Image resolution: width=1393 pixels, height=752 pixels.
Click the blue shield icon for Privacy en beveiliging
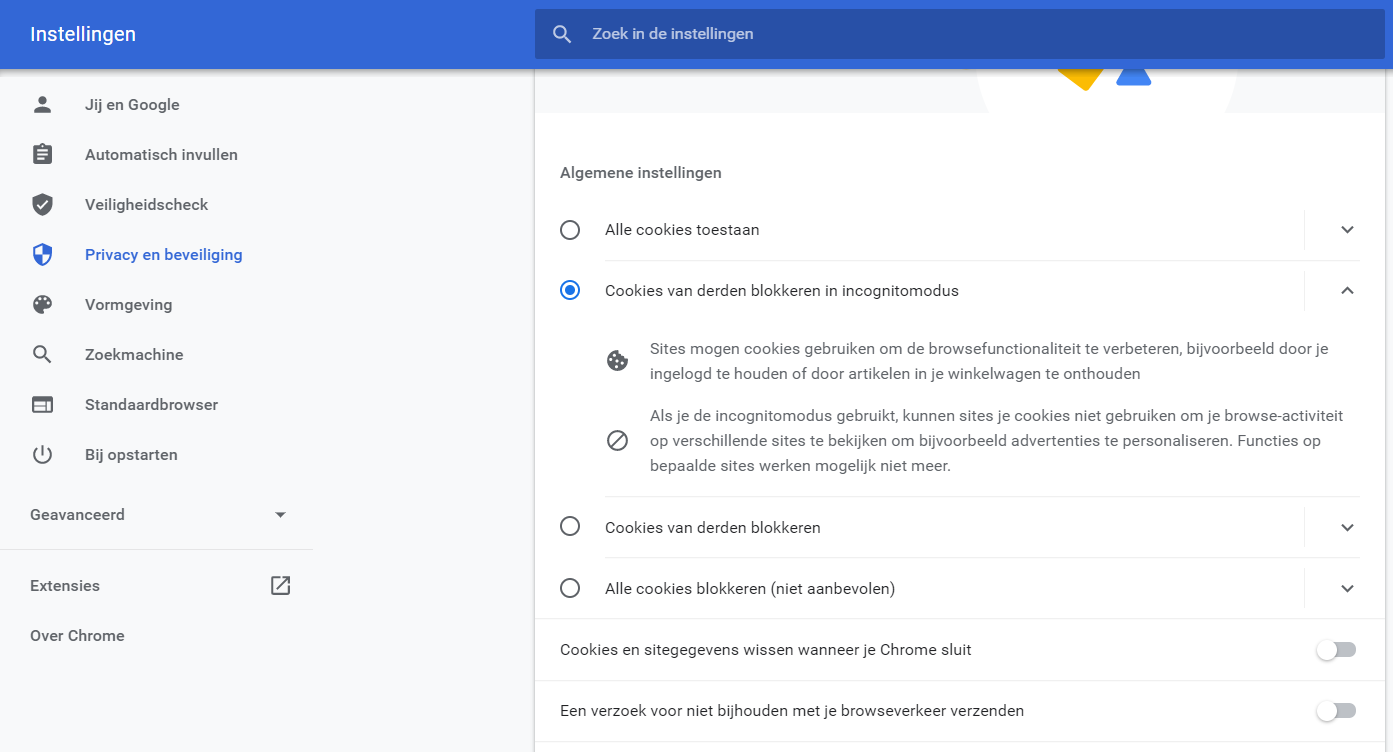point(42,254)
